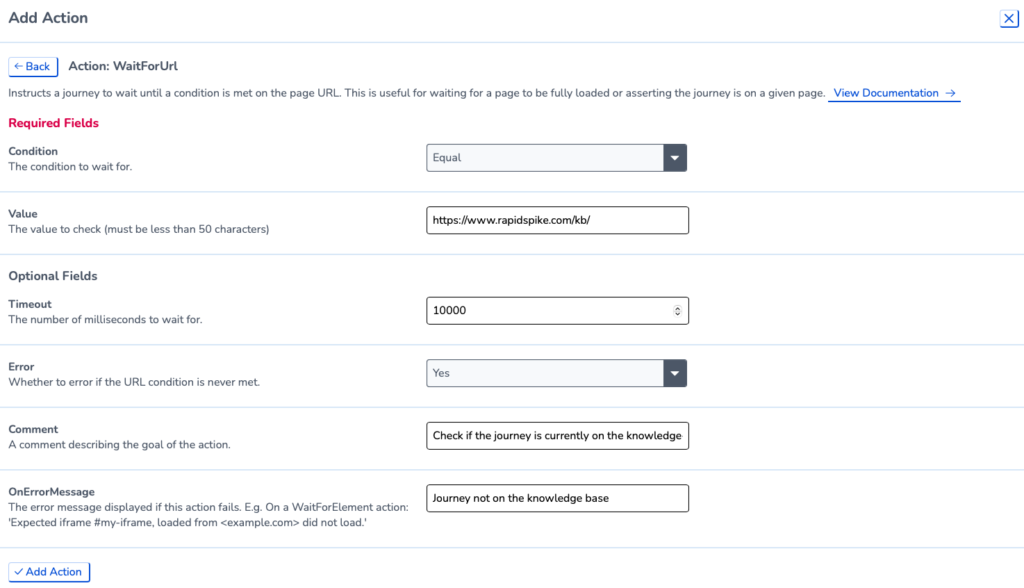
Task: Edit the Comment text field
Action: 557,436
